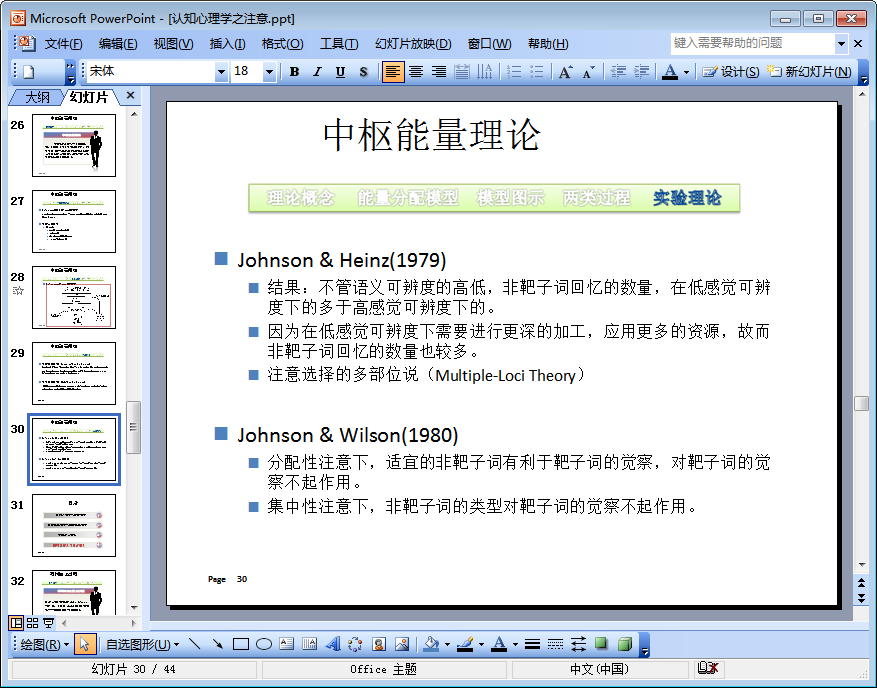Select the object pointer arrow tool

point(84,644)
